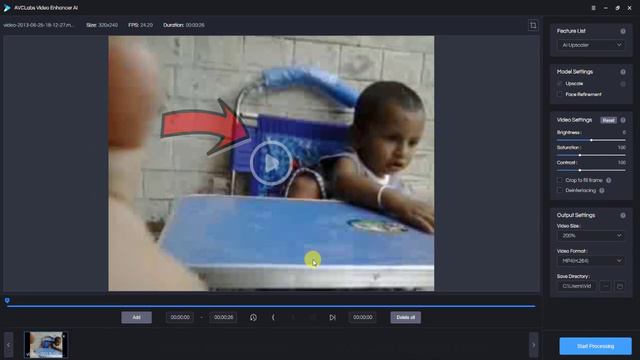The width and height of the screenshot is (640, 360).
Task: Click the Delete all button
Action: [x=405, y=317]
